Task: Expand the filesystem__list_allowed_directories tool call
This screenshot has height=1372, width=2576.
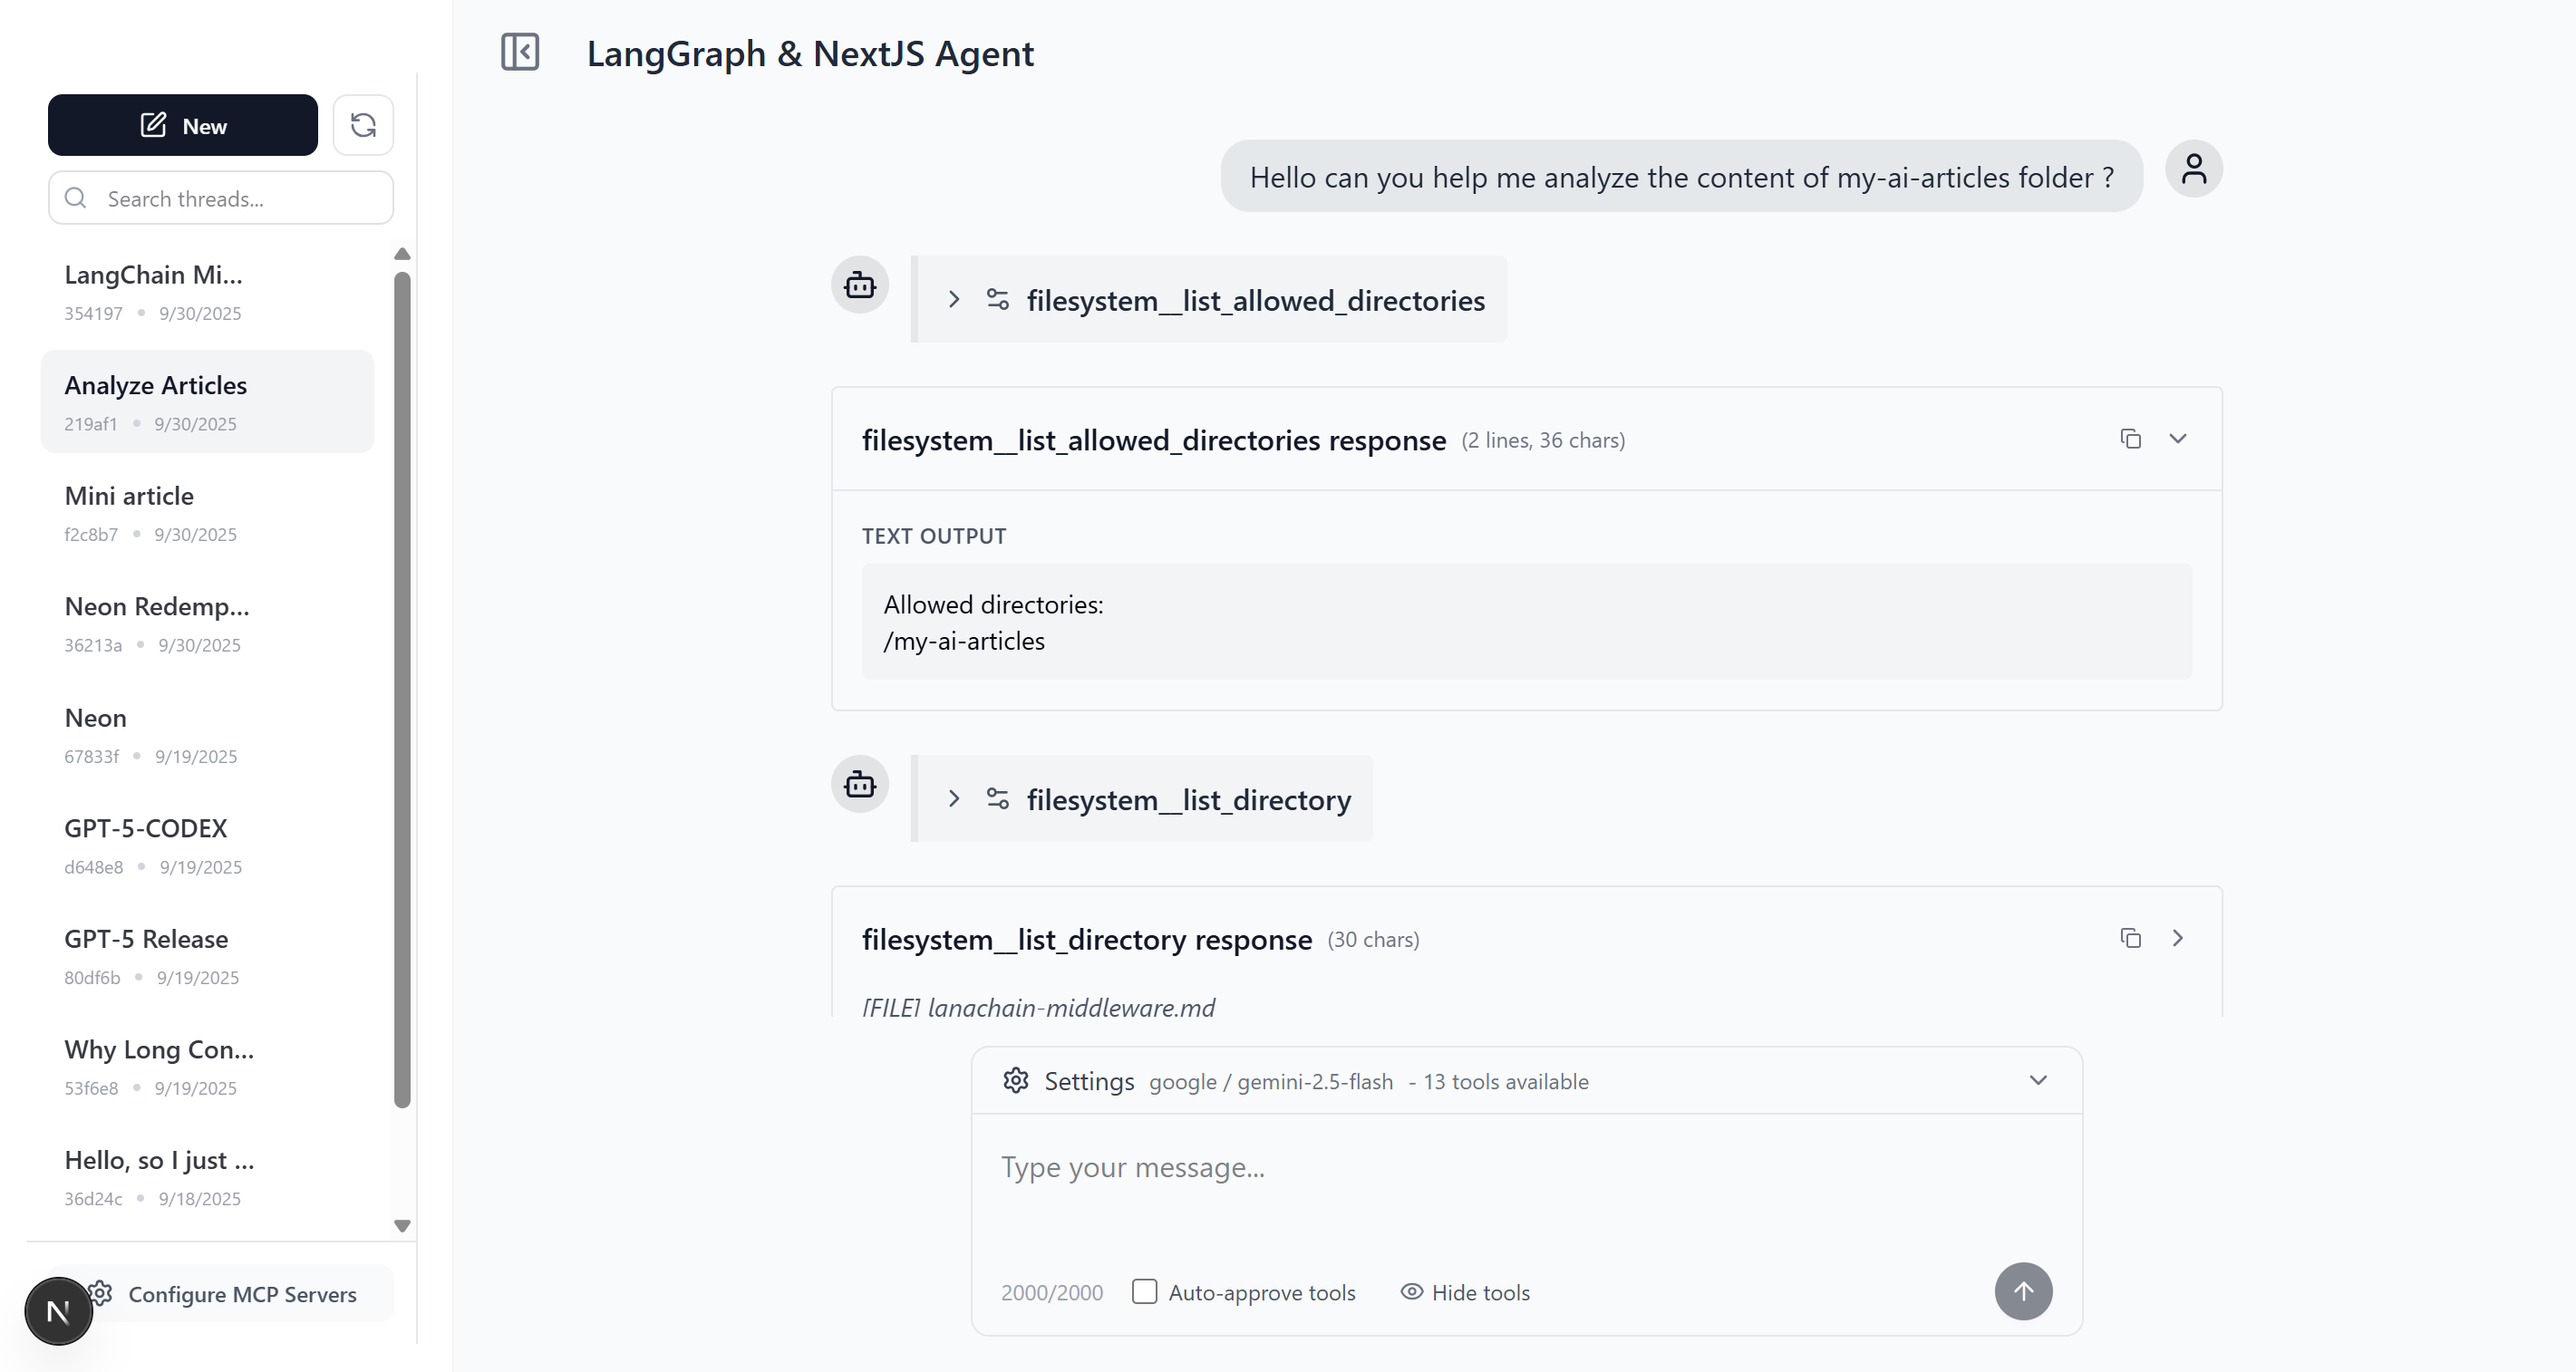Action: click(x=953, y=299)
